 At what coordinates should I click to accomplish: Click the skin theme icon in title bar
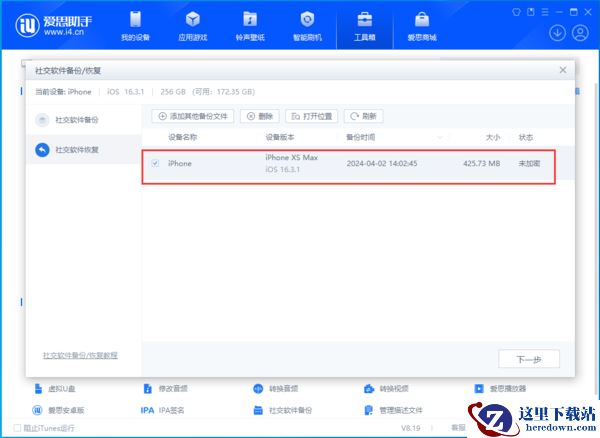click(516, 12)
